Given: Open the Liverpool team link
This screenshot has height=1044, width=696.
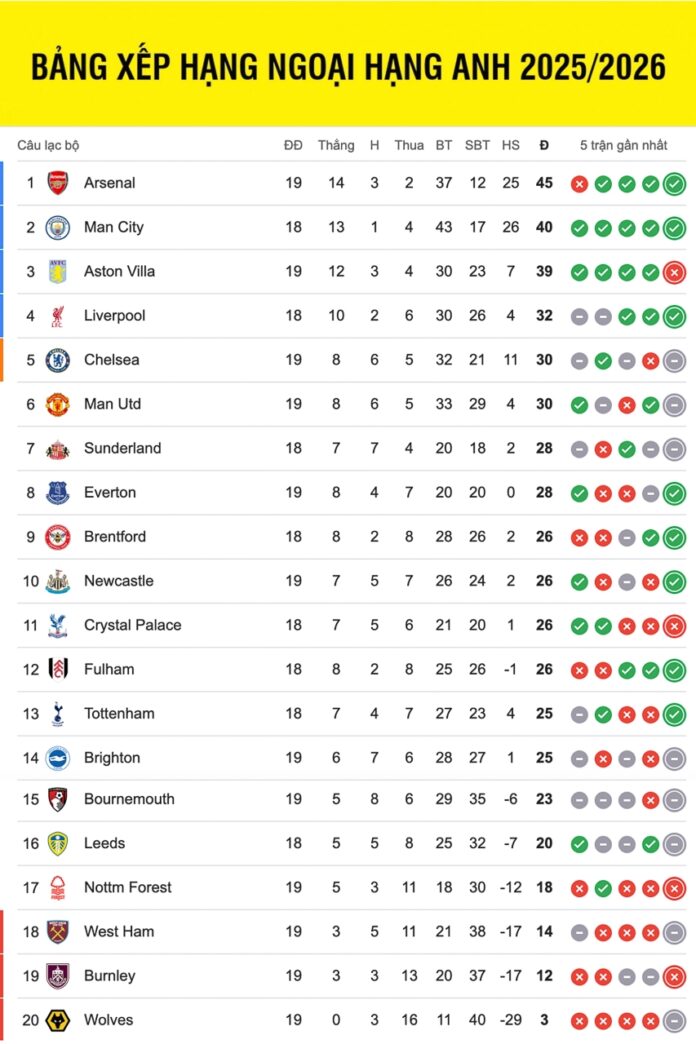Looking at the screenshot, I should click(114, 316).
